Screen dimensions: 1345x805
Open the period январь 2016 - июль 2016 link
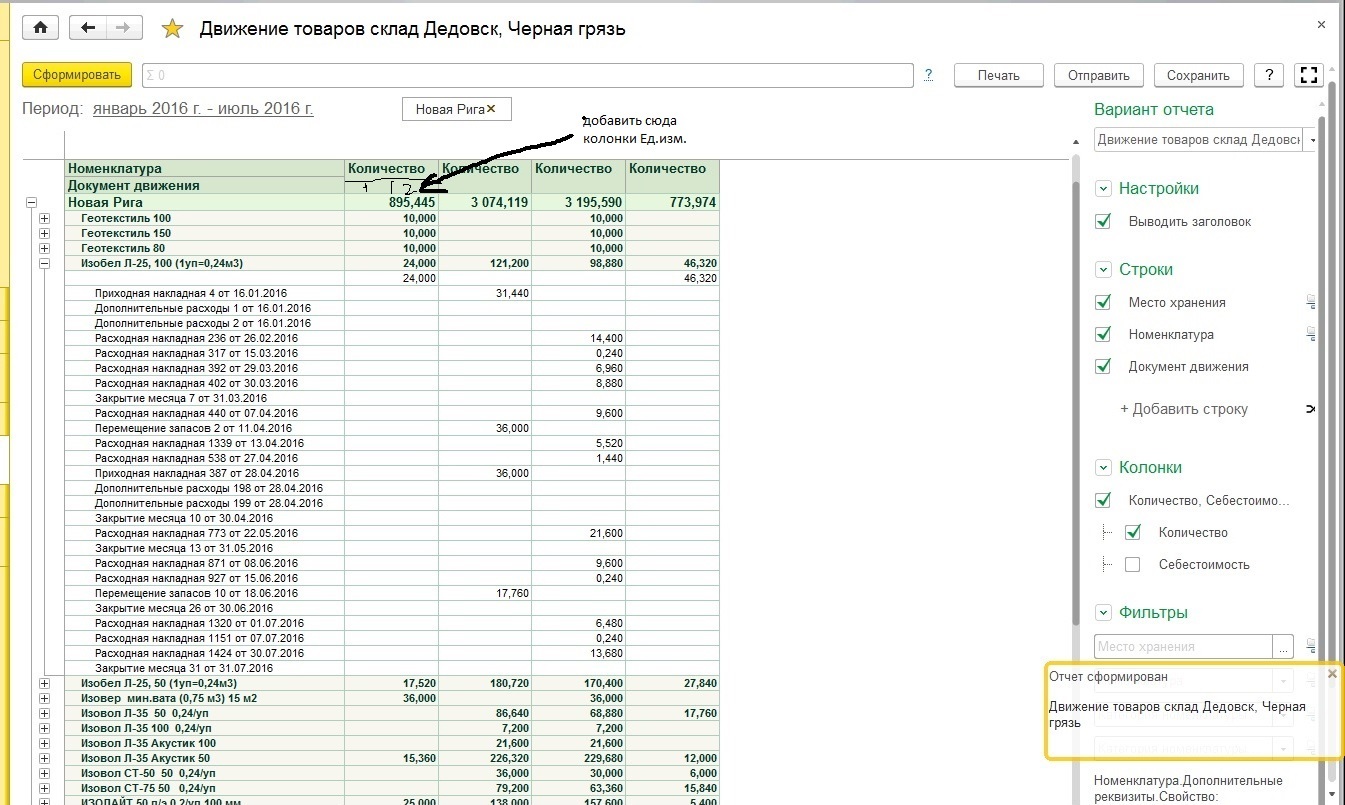point(203,109)
